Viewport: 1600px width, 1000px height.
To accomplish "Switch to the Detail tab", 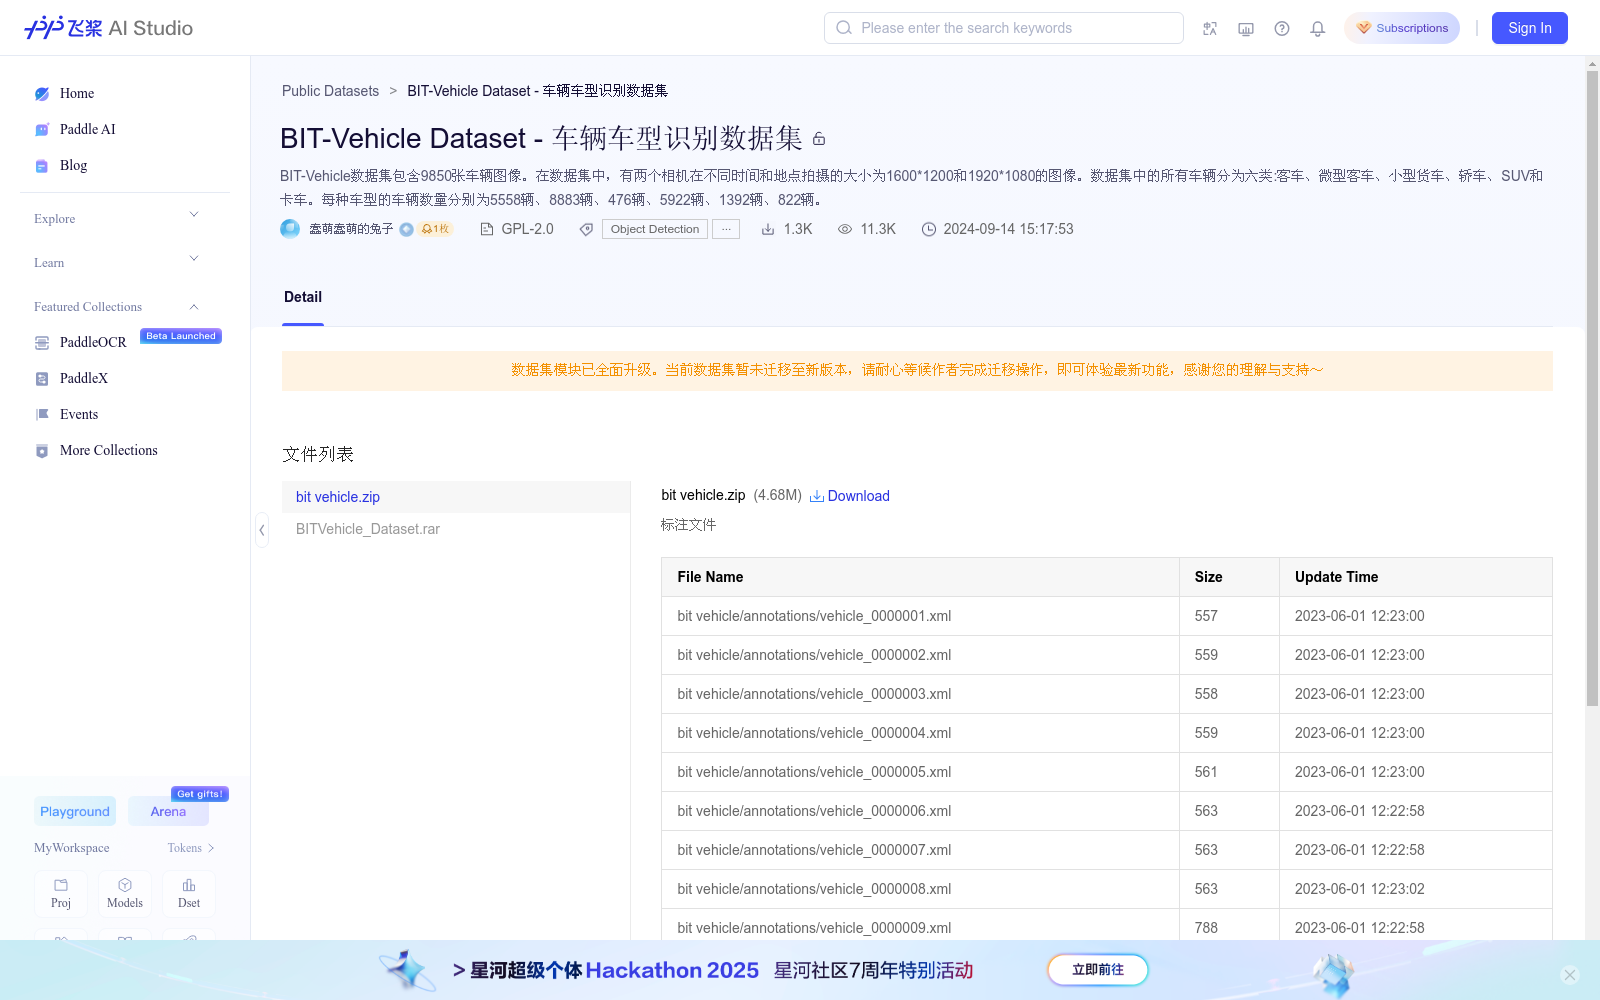I will point(303,297).
